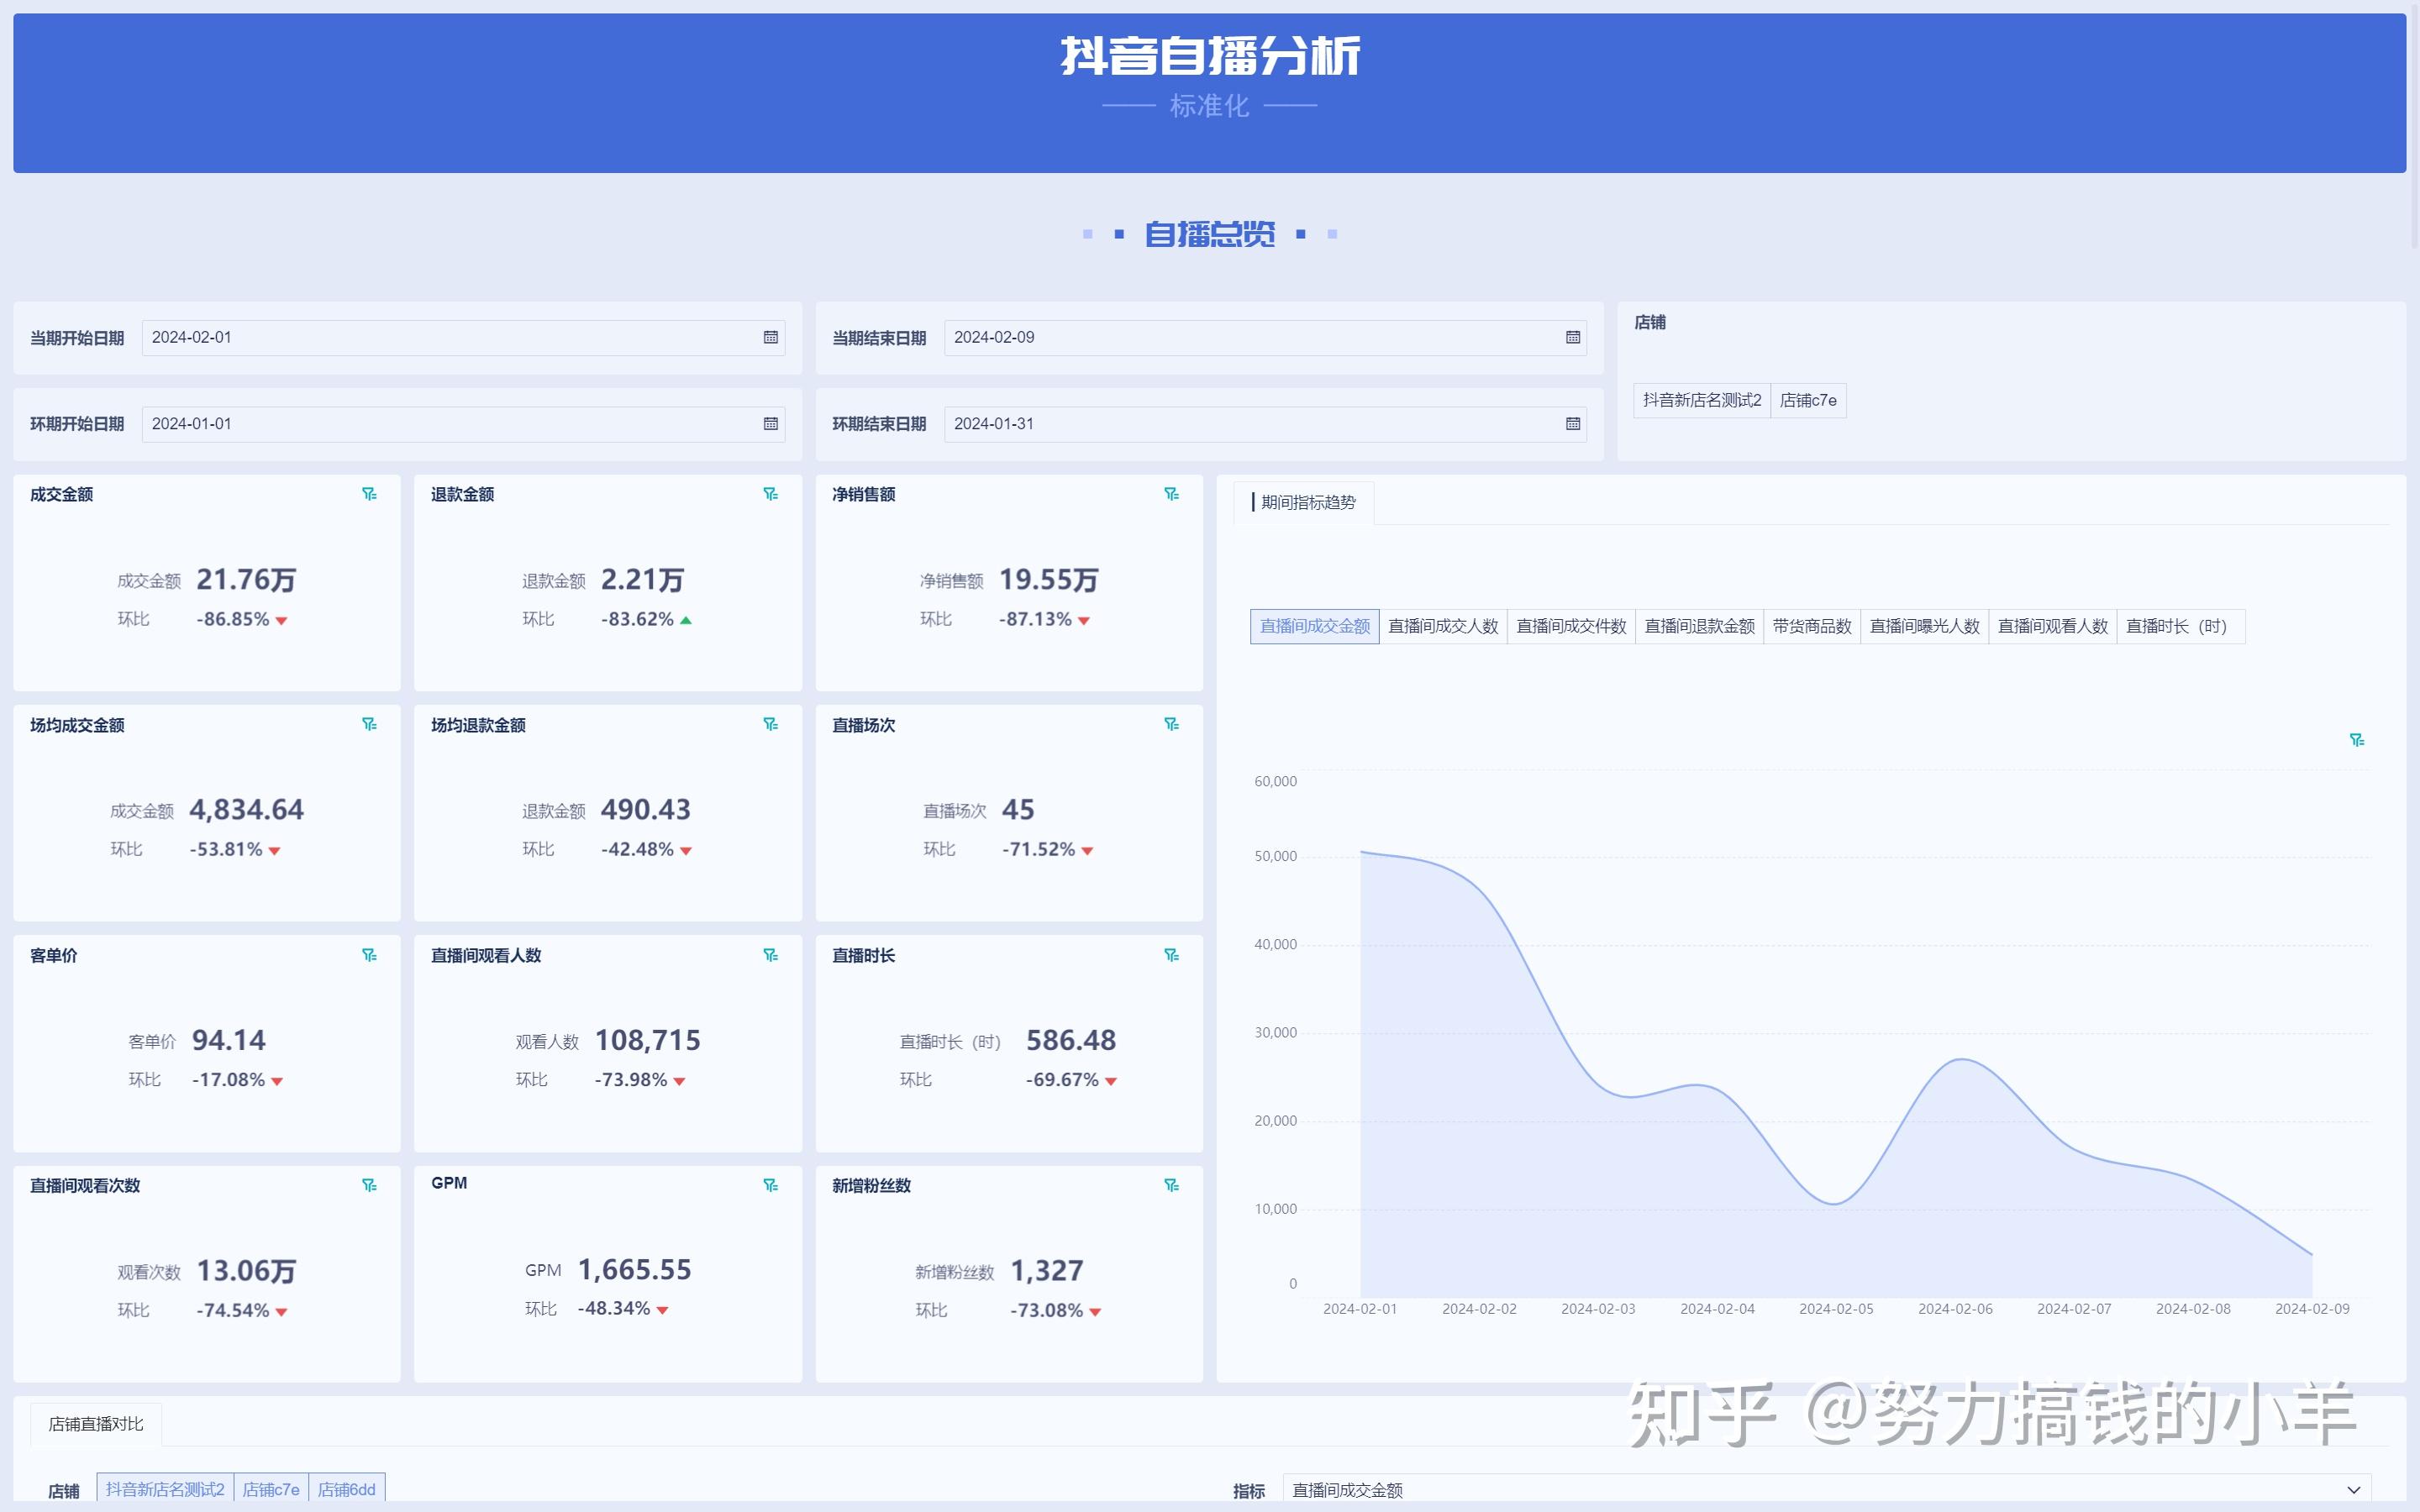
Task: Switch to 店铺直播对比 tab
Action: coord(96,1424)
